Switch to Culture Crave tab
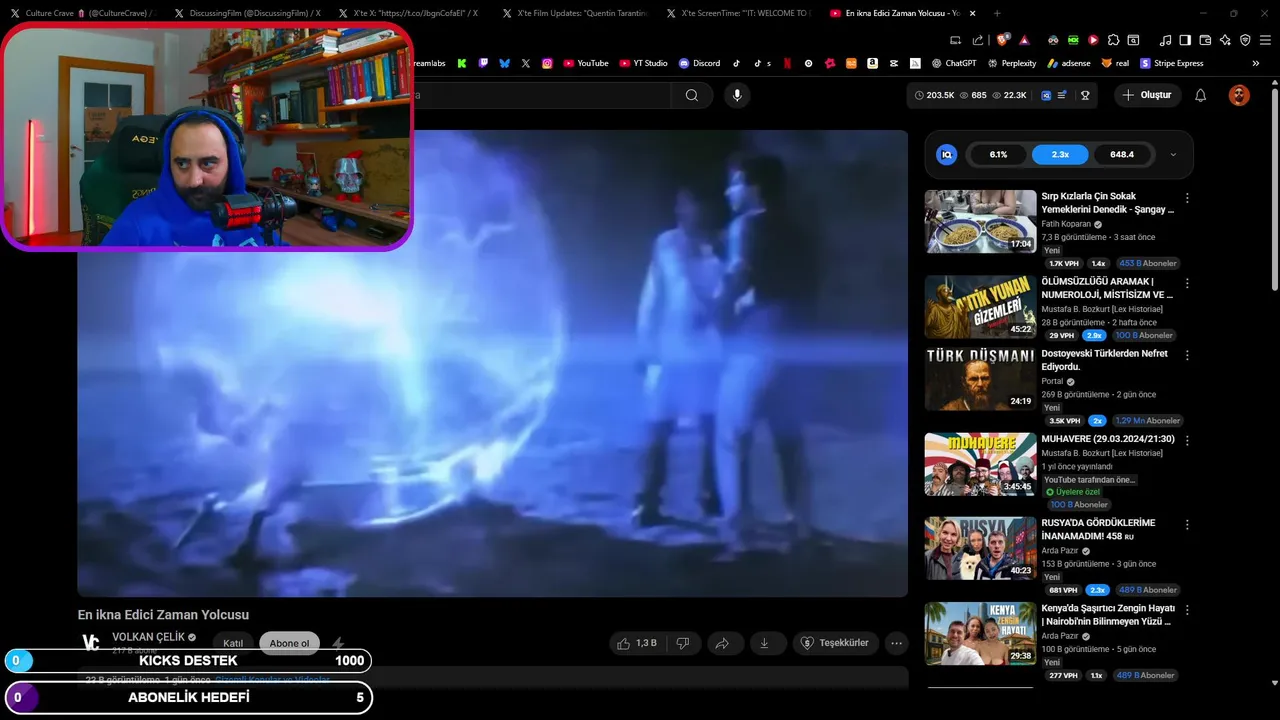 (83, 13)
